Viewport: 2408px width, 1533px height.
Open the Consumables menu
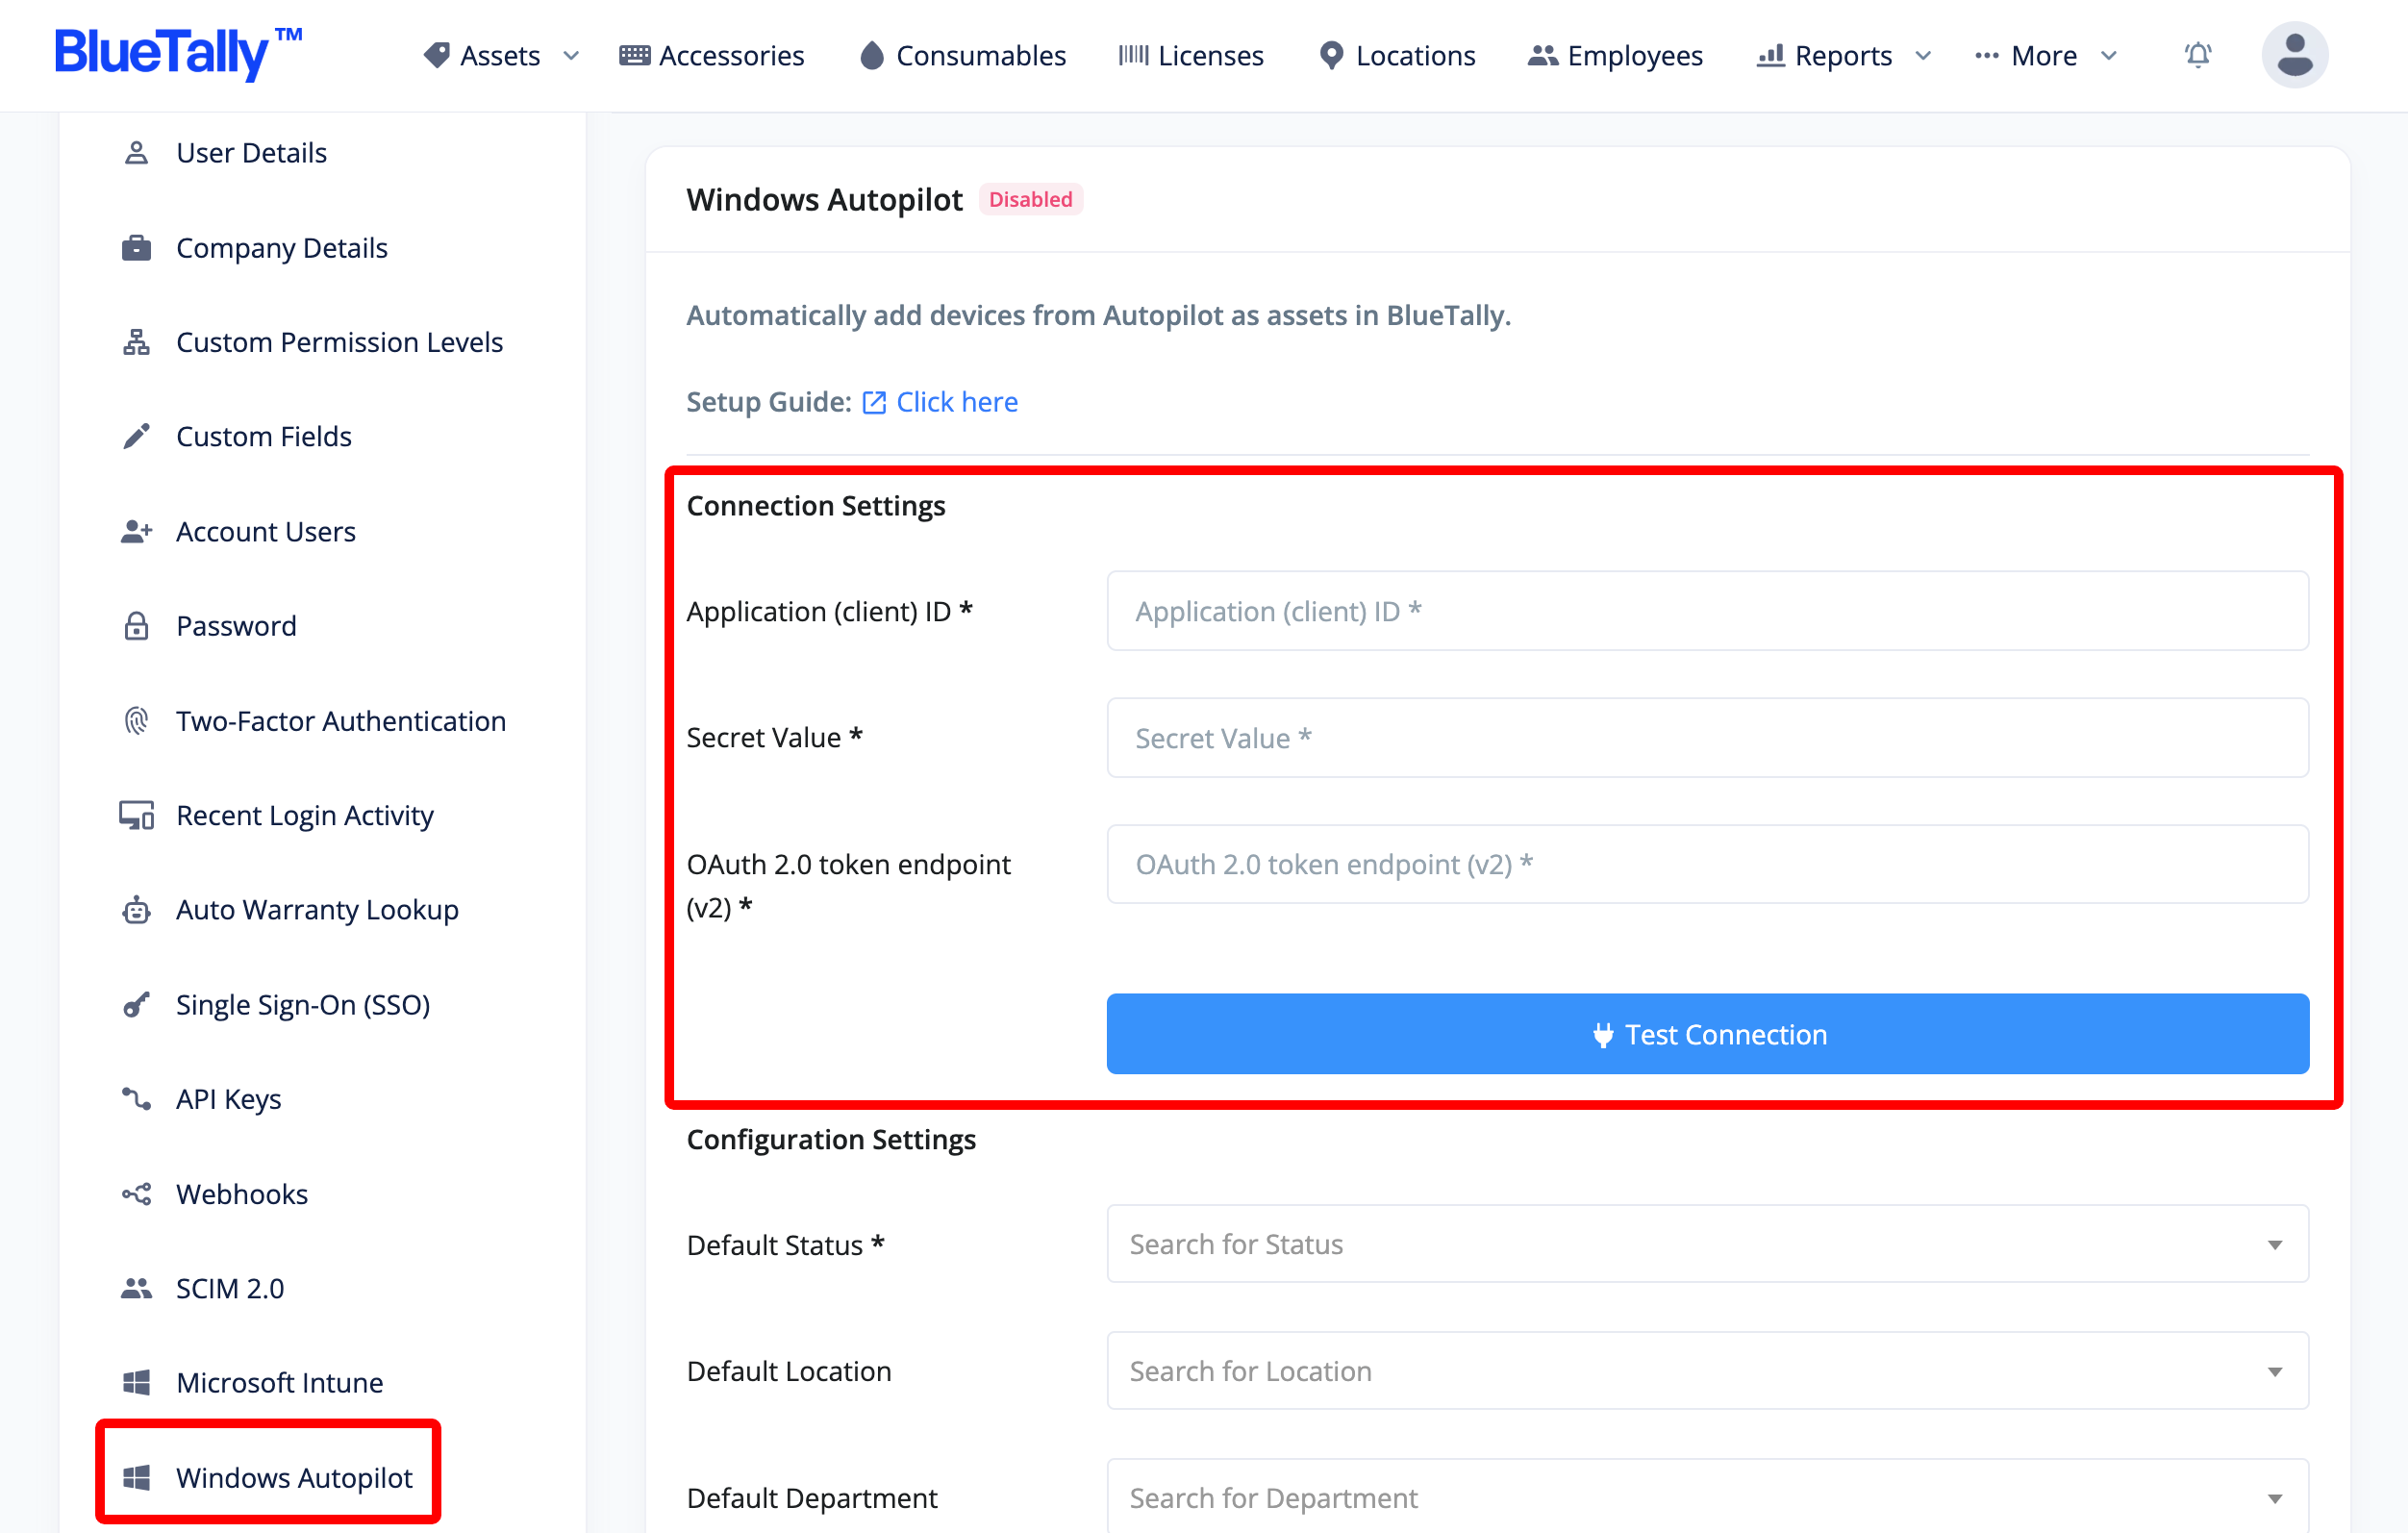(963, 55)
